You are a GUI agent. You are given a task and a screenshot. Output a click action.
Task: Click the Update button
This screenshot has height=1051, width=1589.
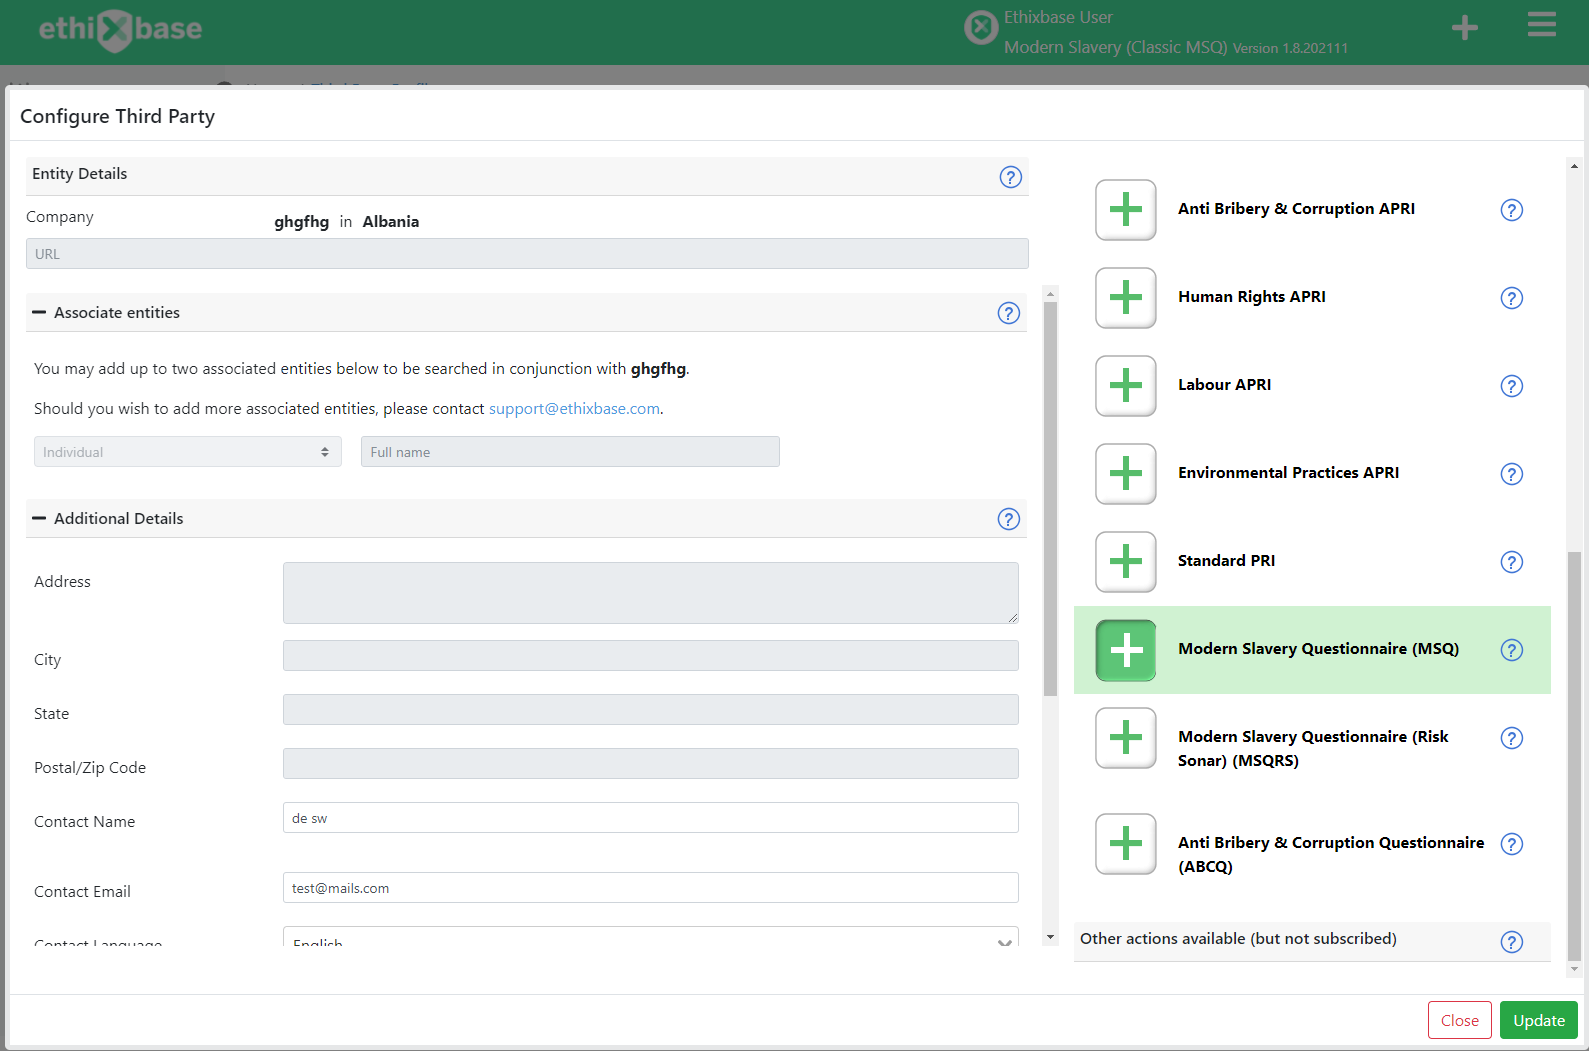coord(1539,1020)
